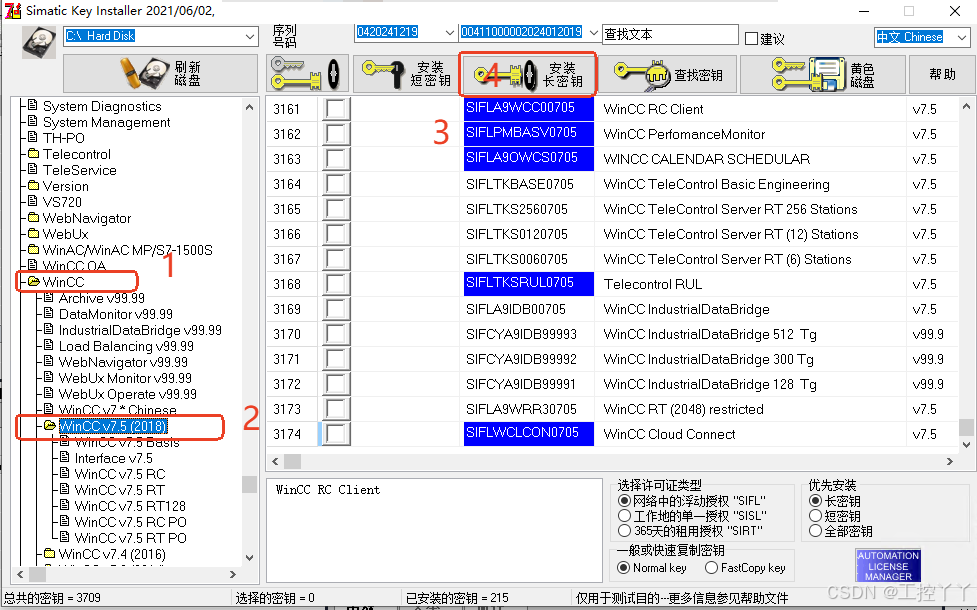Image resolution: width=977 pixels, height=610 pixels.
Task: Select the FastCopy key radio option
Action: (711, 568)
